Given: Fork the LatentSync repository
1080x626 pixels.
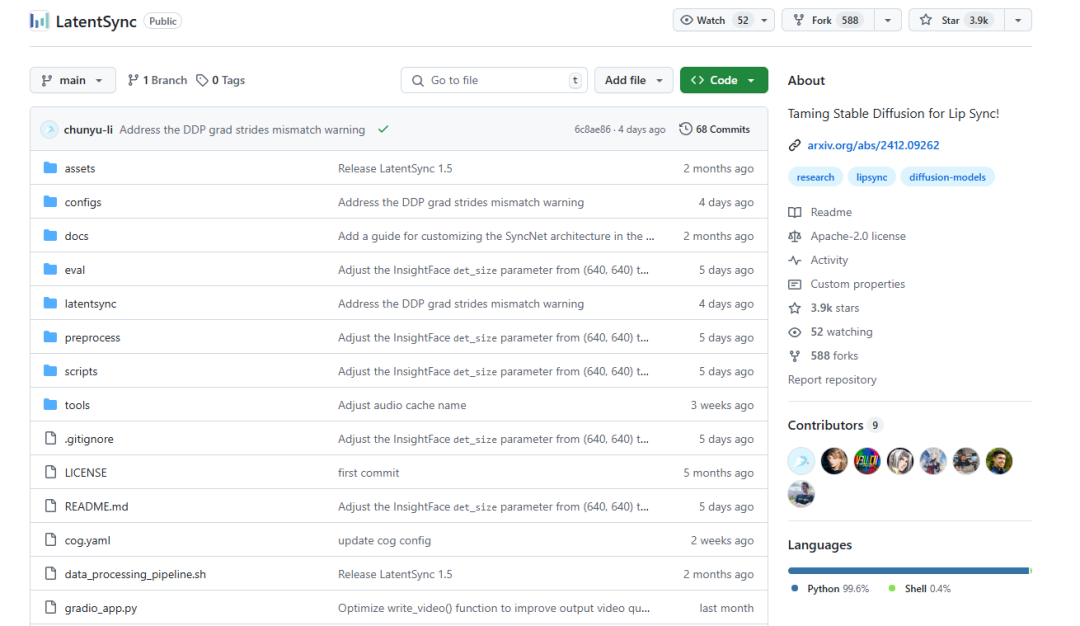Looking at the screenshot, I should pyautogui.click(x=828, y=21).
